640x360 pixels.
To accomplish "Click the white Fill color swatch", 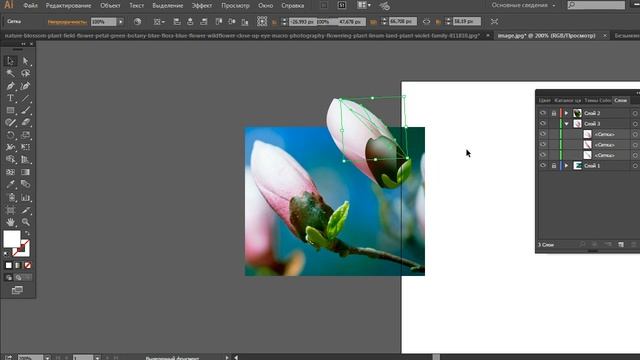I will 12,239.
